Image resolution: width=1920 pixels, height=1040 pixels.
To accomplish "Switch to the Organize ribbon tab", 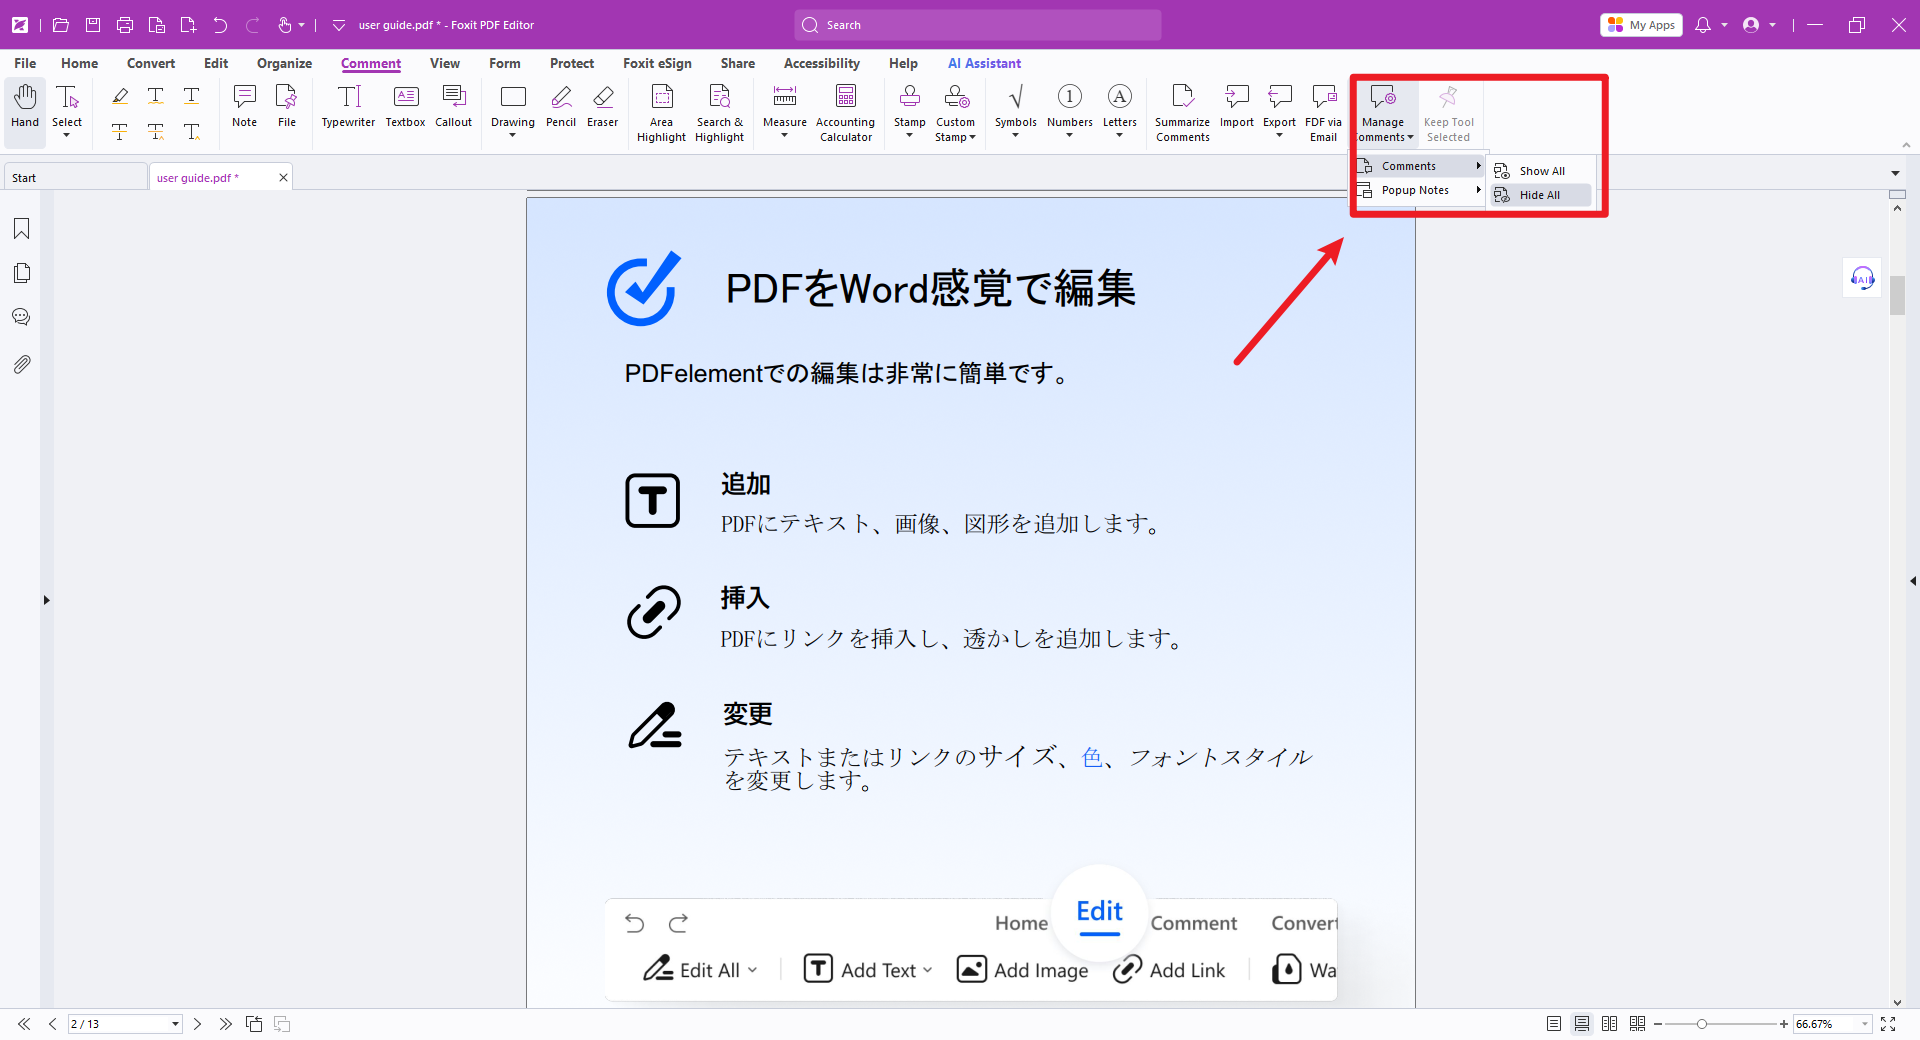I will tap(284, 63).
